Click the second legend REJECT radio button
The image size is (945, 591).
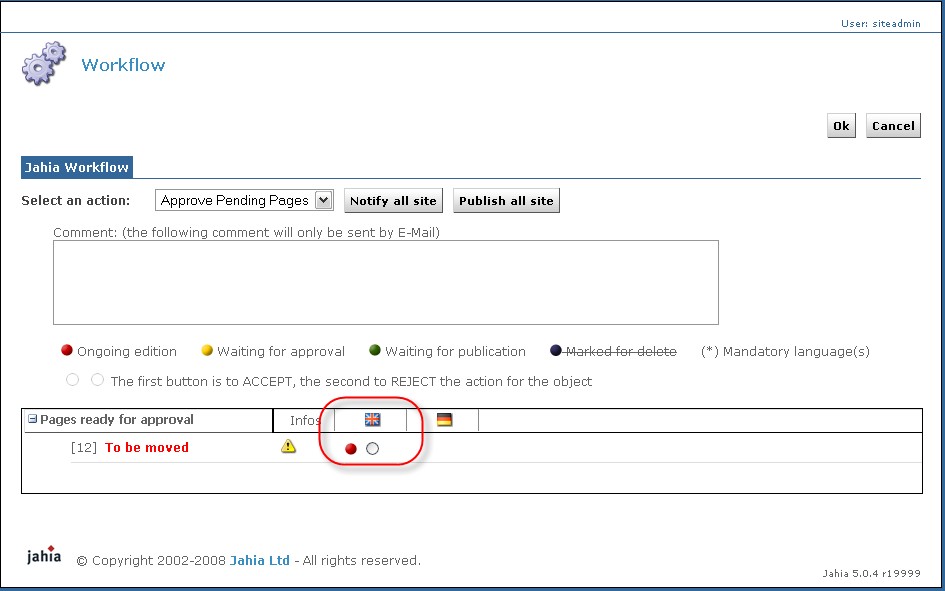98,380
